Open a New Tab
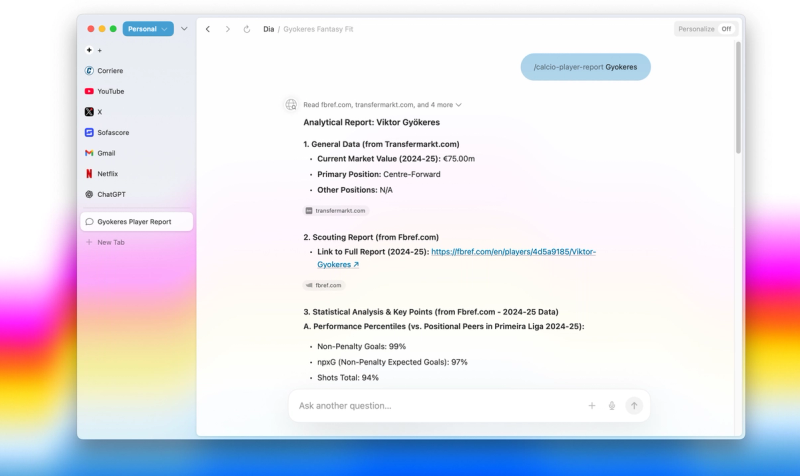800x476 pixels. tap(105, 242)
